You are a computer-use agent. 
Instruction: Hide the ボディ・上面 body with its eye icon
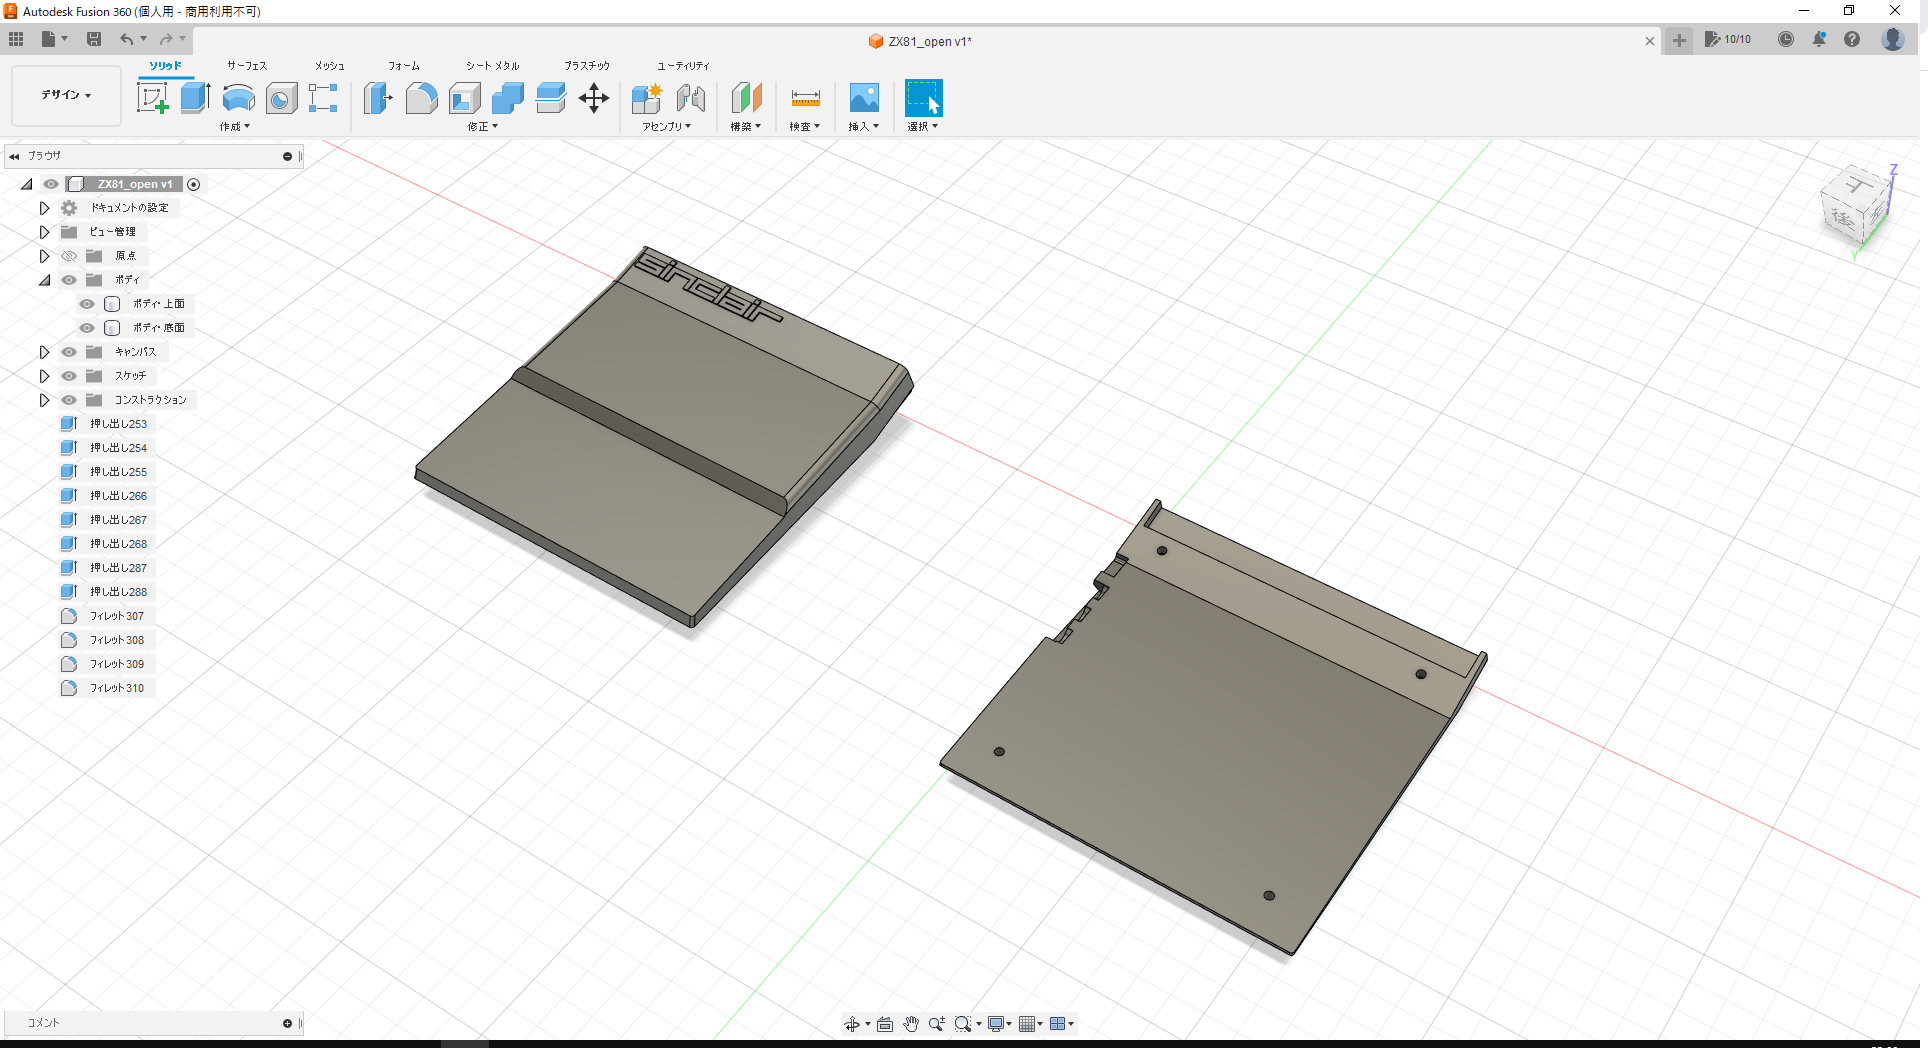(x=87, y=303)
